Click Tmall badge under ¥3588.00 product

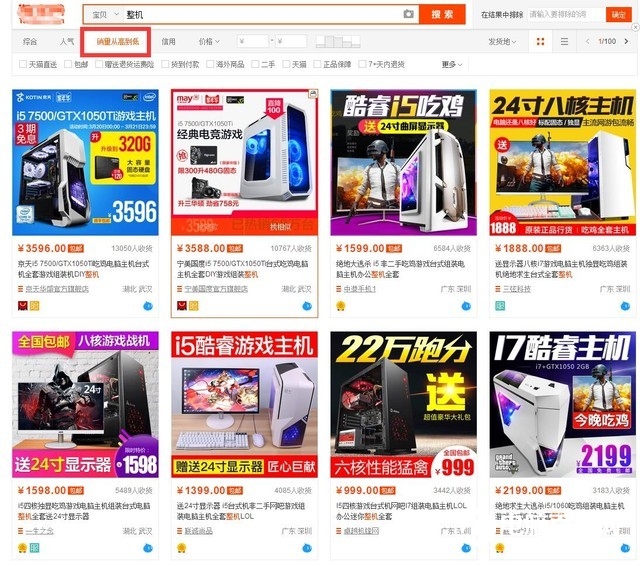click(182, 306)
